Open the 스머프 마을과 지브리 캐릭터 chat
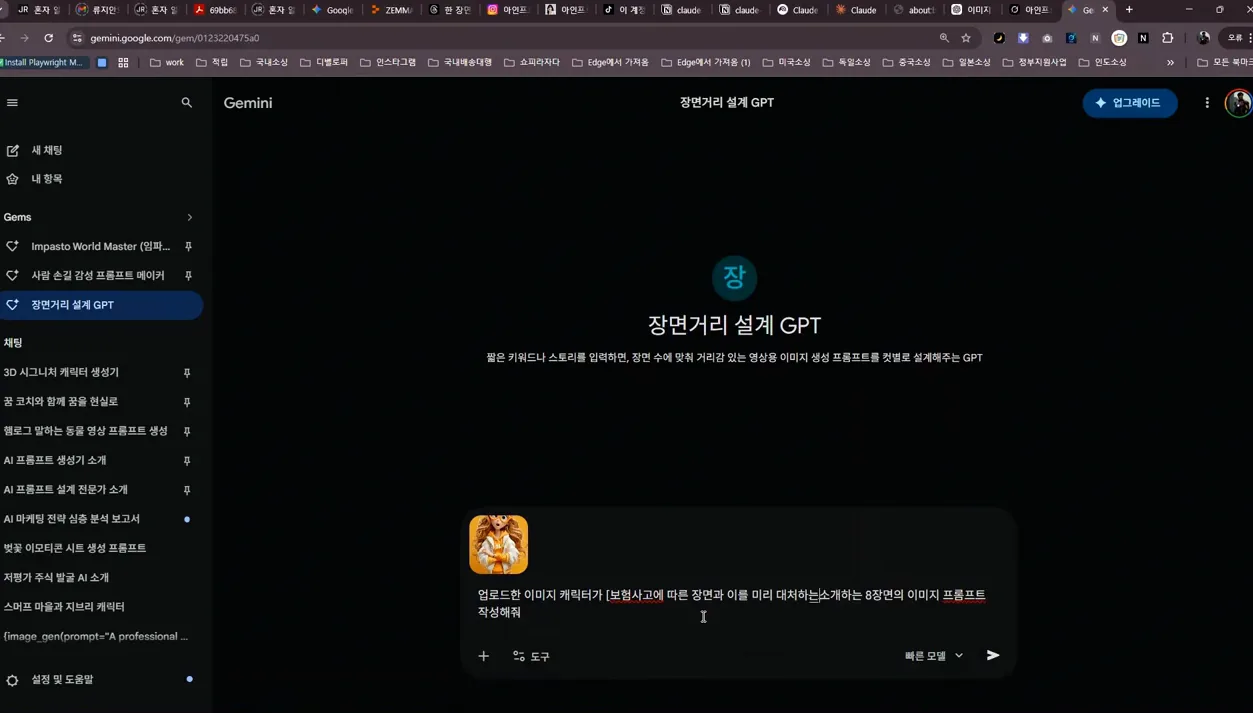 [64, 606]
